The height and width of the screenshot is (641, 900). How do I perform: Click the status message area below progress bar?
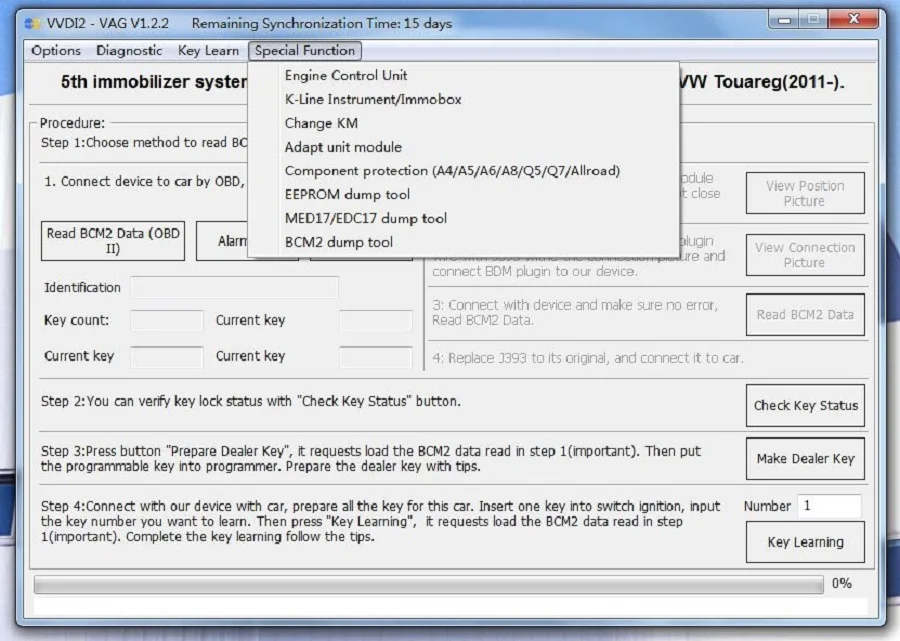point(451,606)
